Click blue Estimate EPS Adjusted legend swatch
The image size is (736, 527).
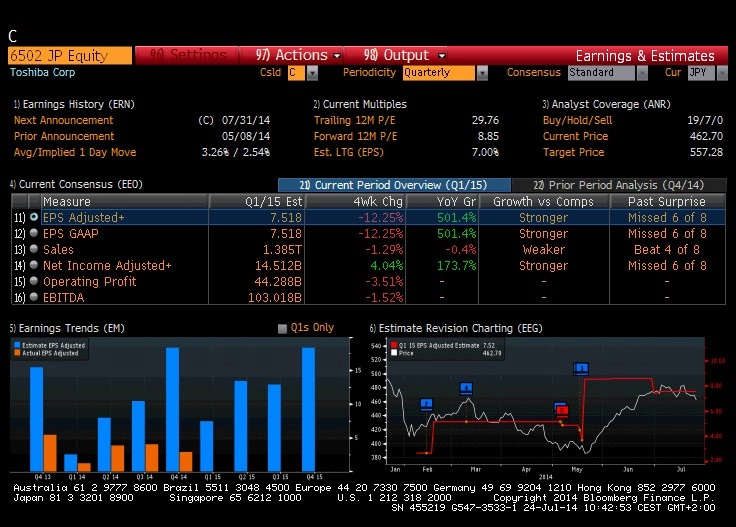click(17, 345)
